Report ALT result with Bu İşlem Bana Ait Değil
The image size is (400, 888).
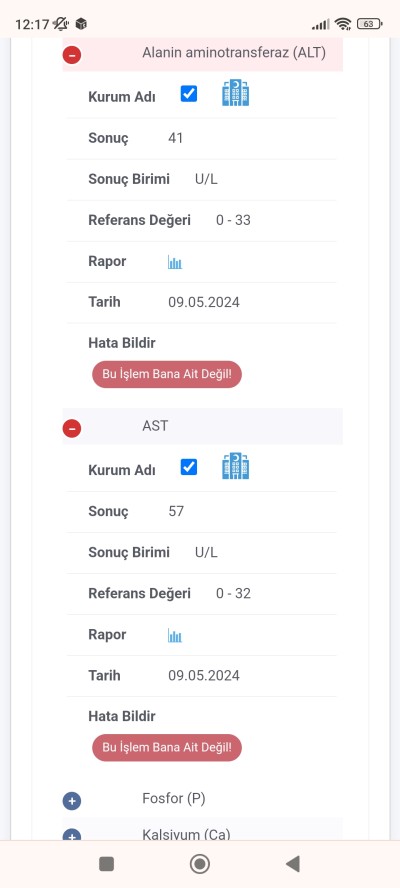(x=167, y=374)
